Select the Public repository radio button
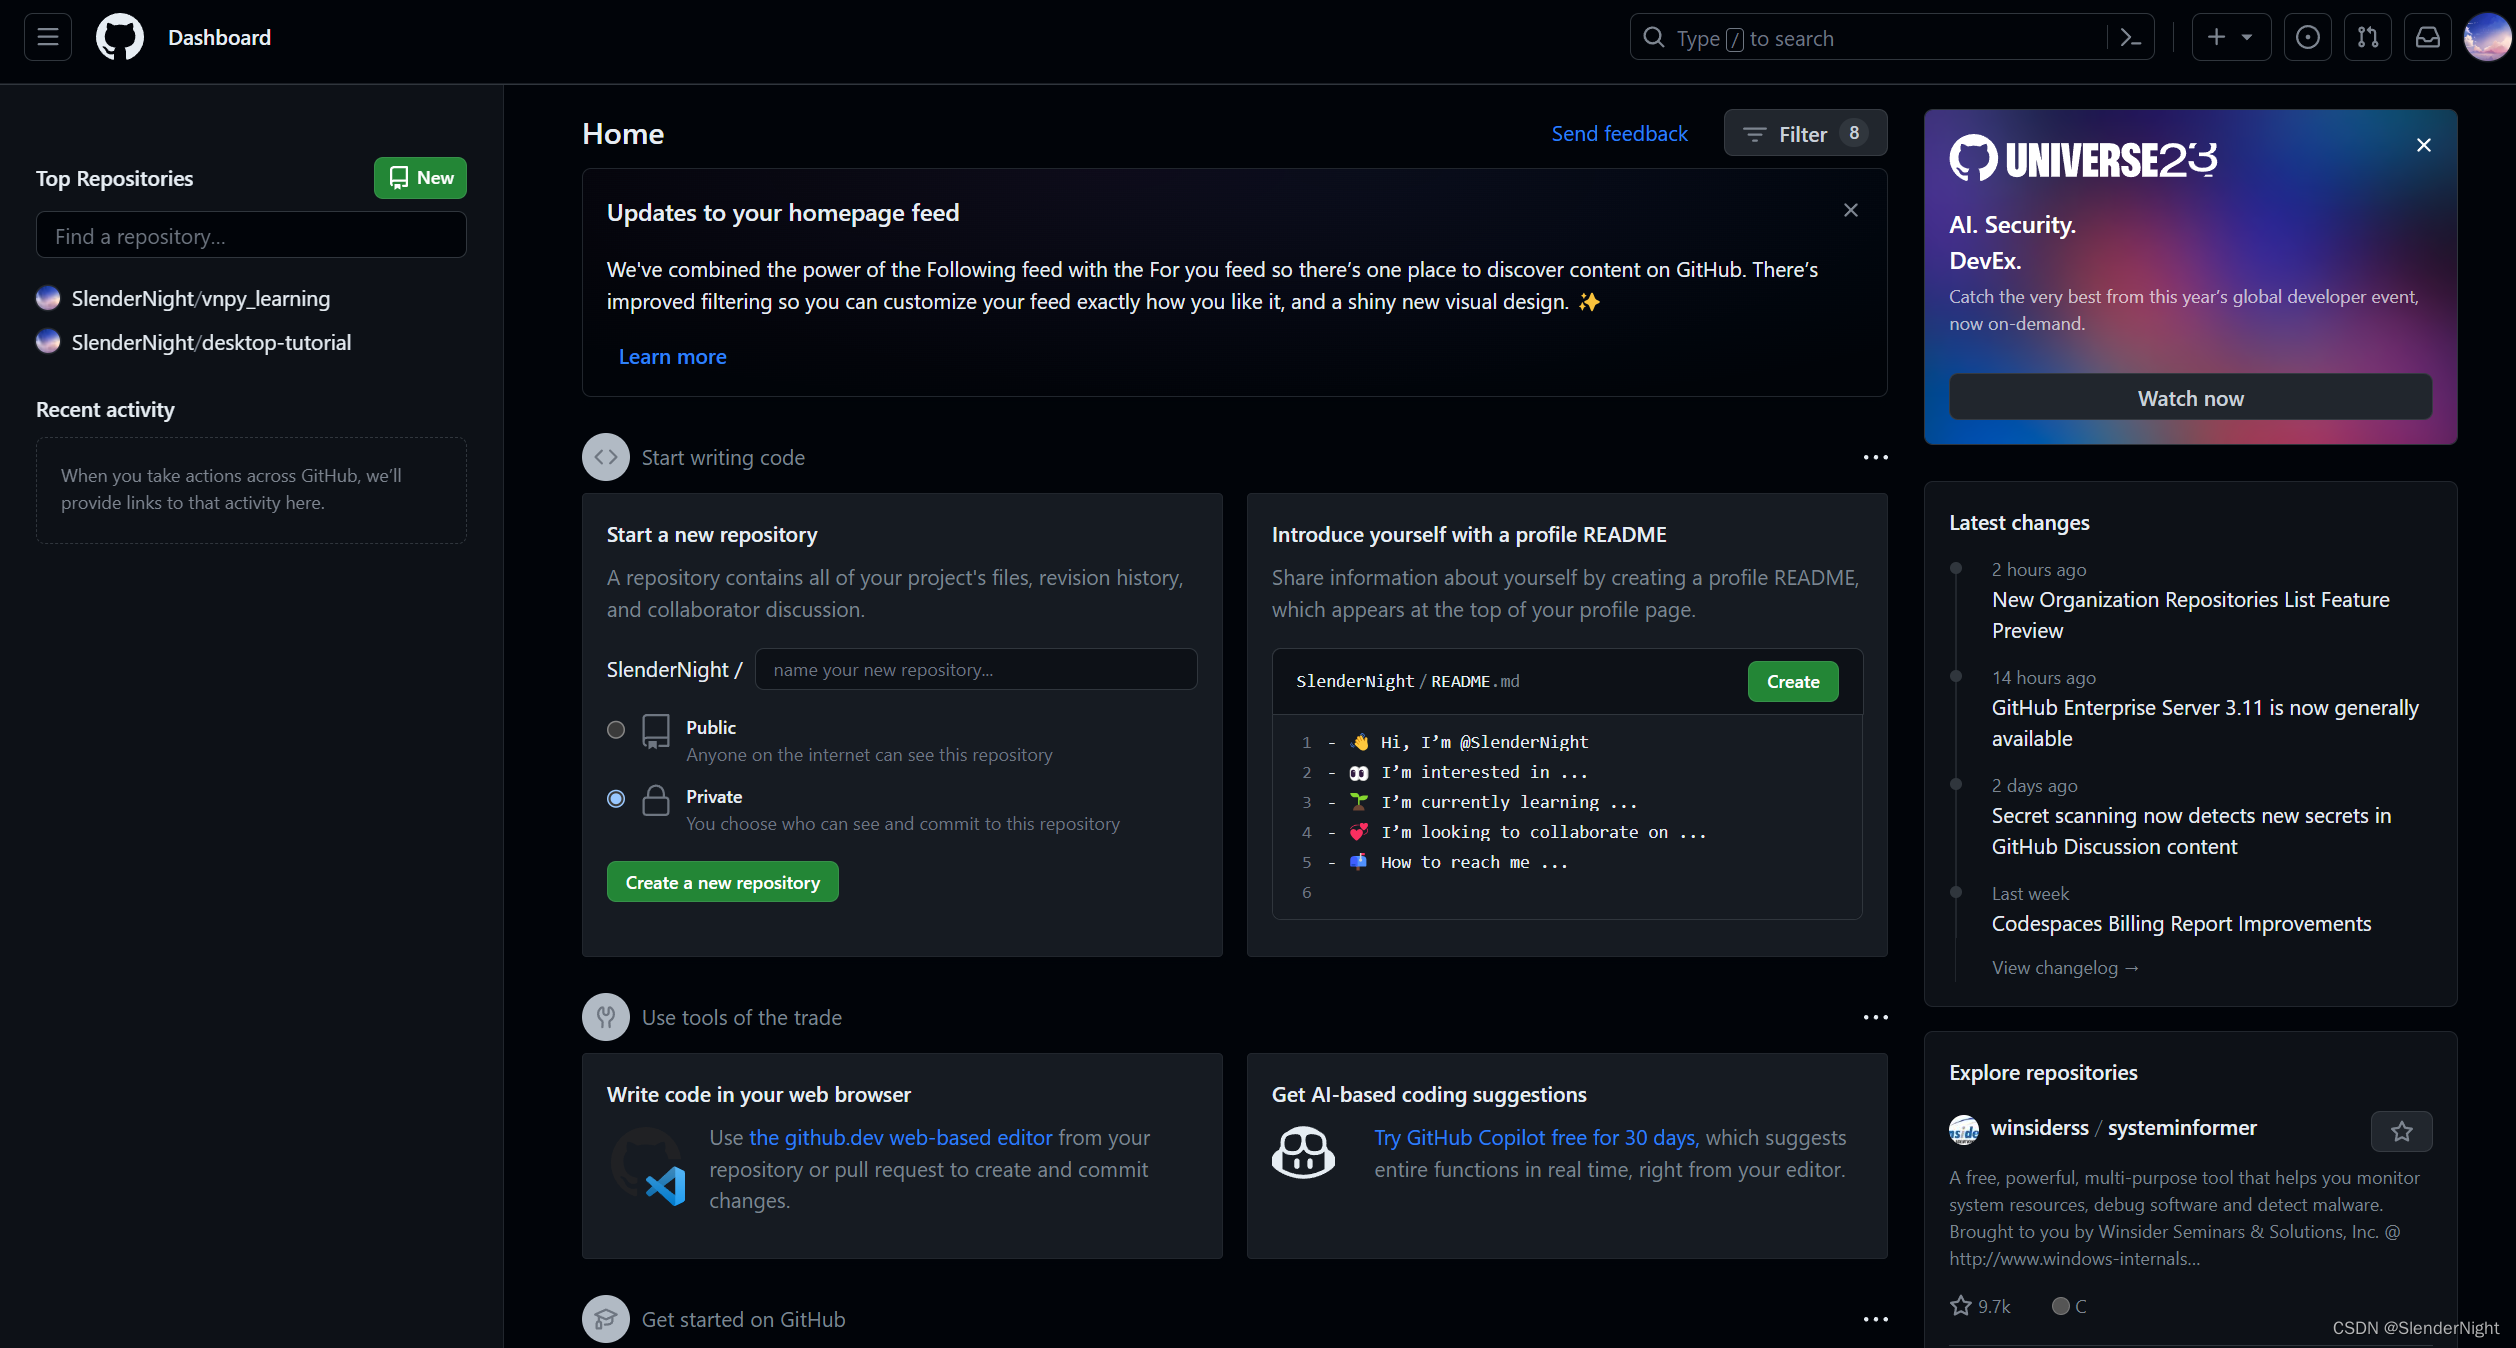The height and width of the screenshot is (1348, 2516). pos(616,730)
